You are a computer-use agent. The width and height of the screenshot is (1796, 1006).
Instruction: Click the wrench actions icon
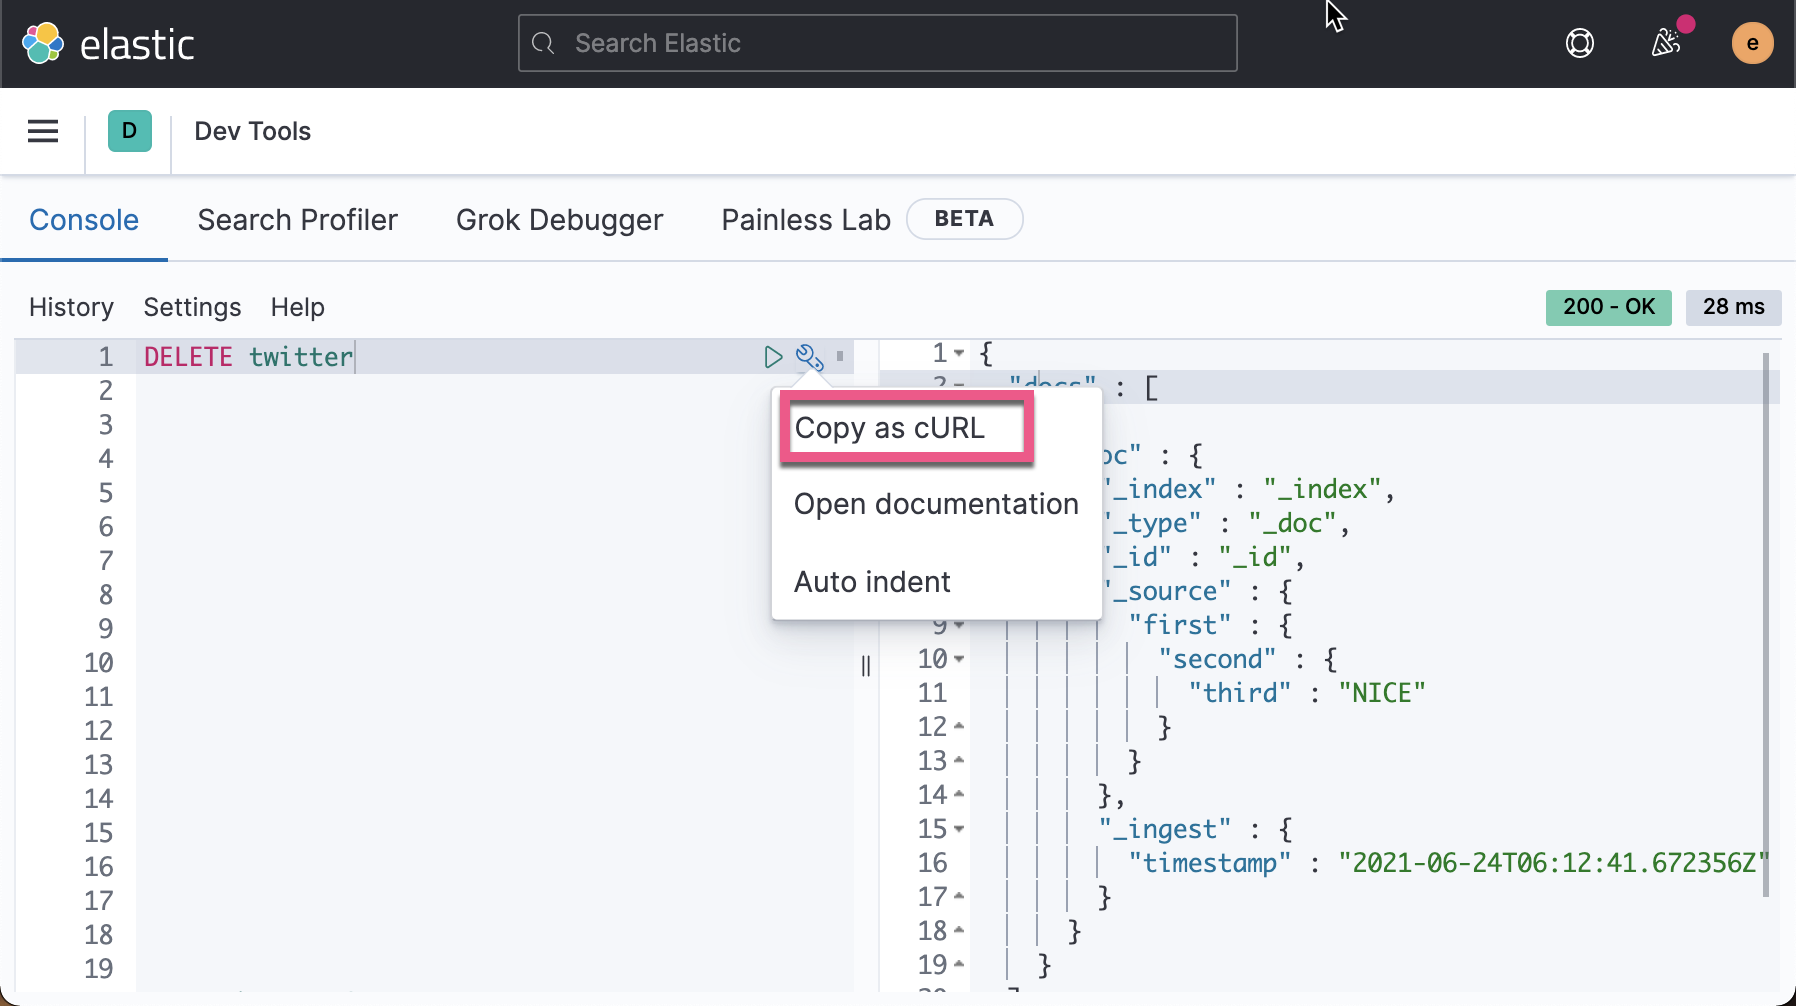[809, 357]
